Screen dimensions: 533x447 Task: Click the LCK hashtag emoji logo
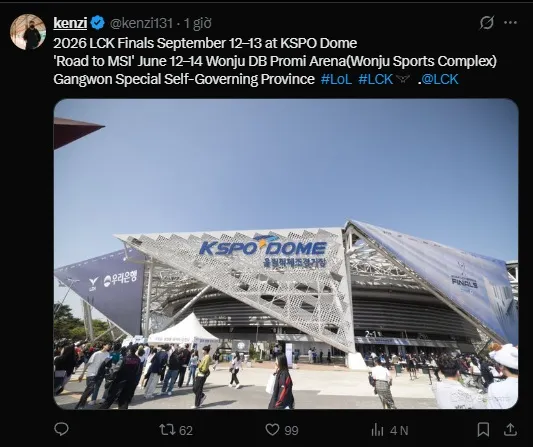tap(403, 79)
